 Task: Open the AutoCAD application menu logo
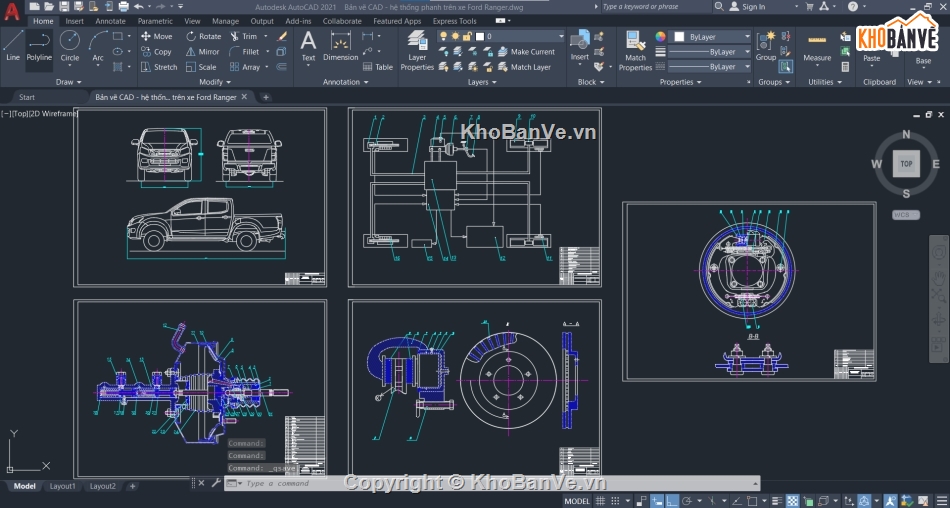coord(12,12)
